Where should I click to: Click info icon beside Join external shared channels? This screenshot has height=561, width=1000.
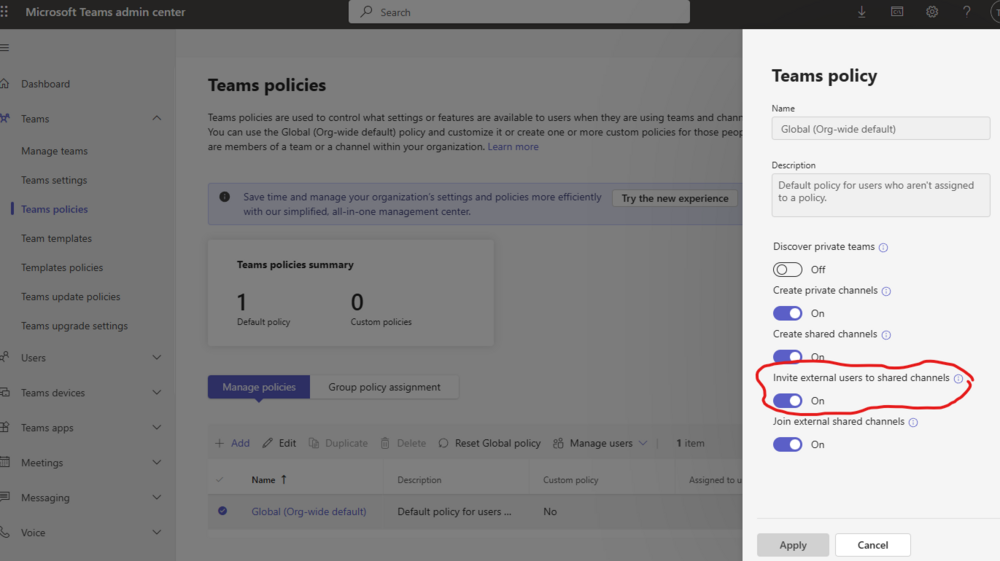tap(913, 422)
